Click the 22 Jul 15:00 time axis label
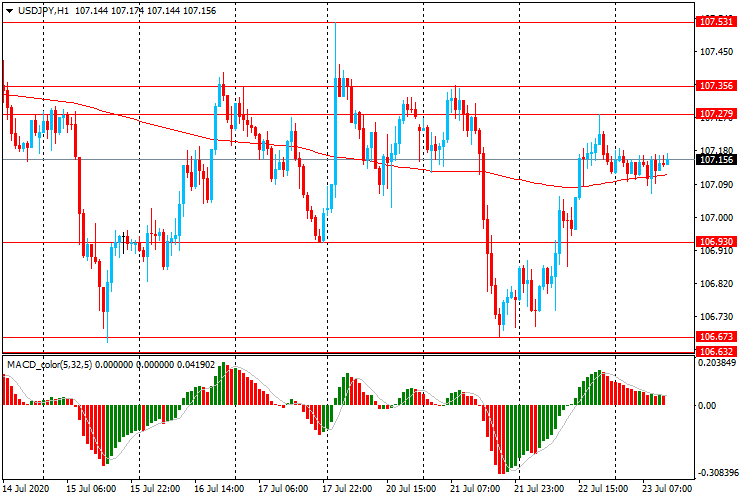740x500 pixels. (x=603, y=488)
